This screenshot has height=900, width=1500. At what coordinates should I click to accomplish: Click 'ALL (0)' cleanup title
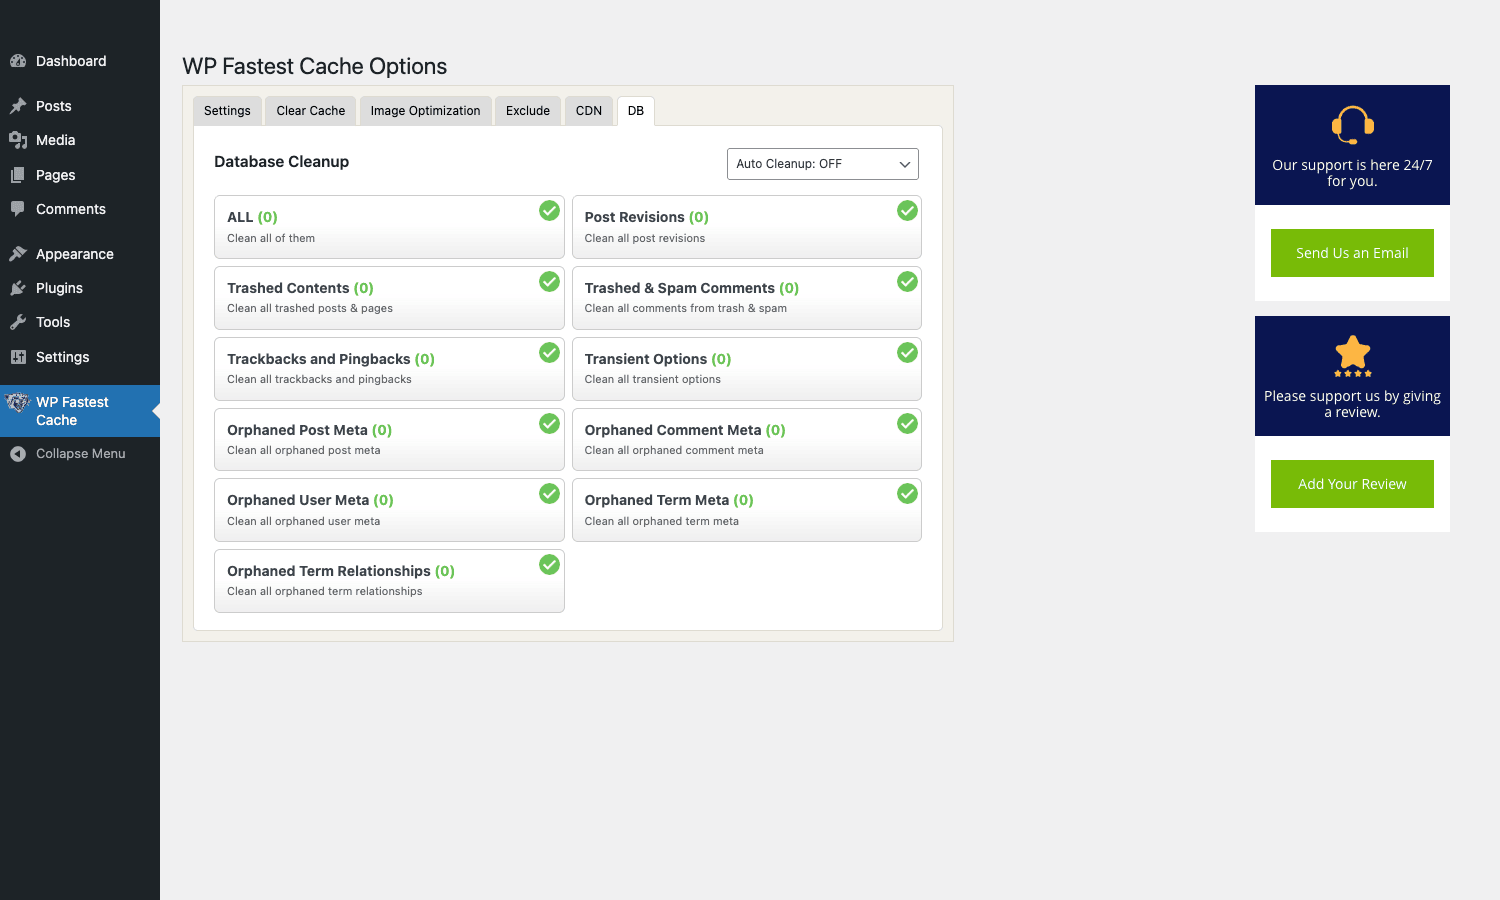(252, 217)
